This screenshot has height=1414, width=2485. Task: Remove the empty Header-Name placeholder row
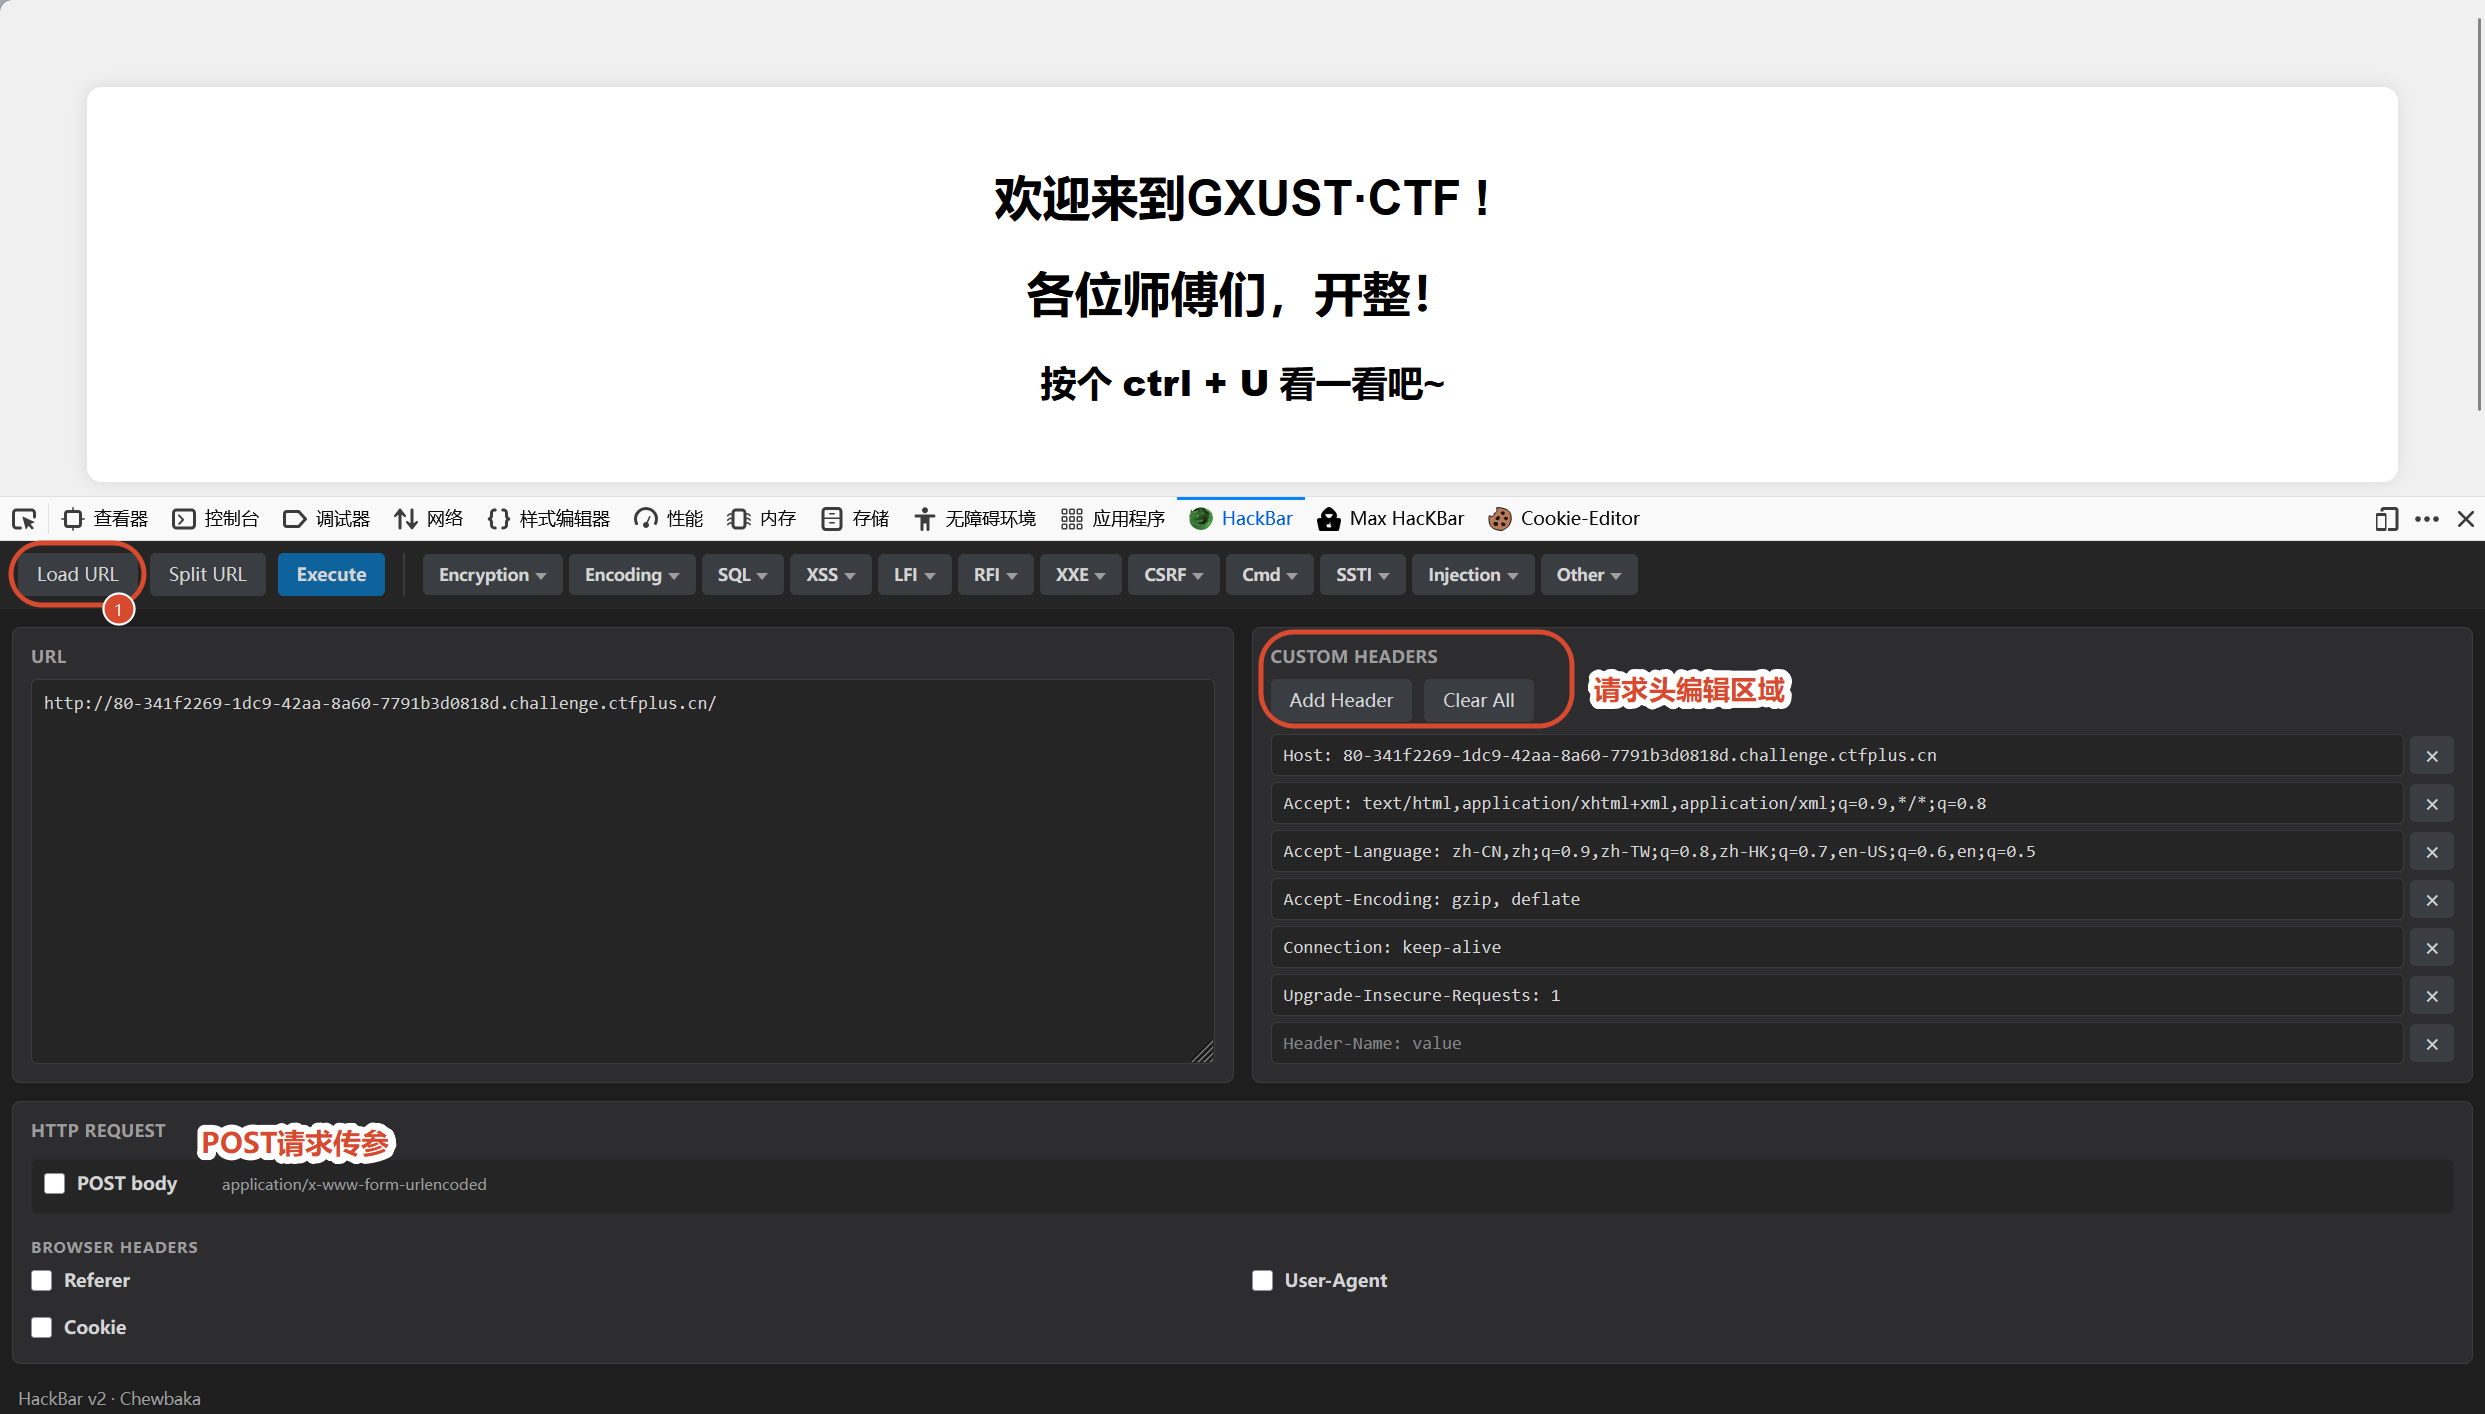click(2432, 1044)
